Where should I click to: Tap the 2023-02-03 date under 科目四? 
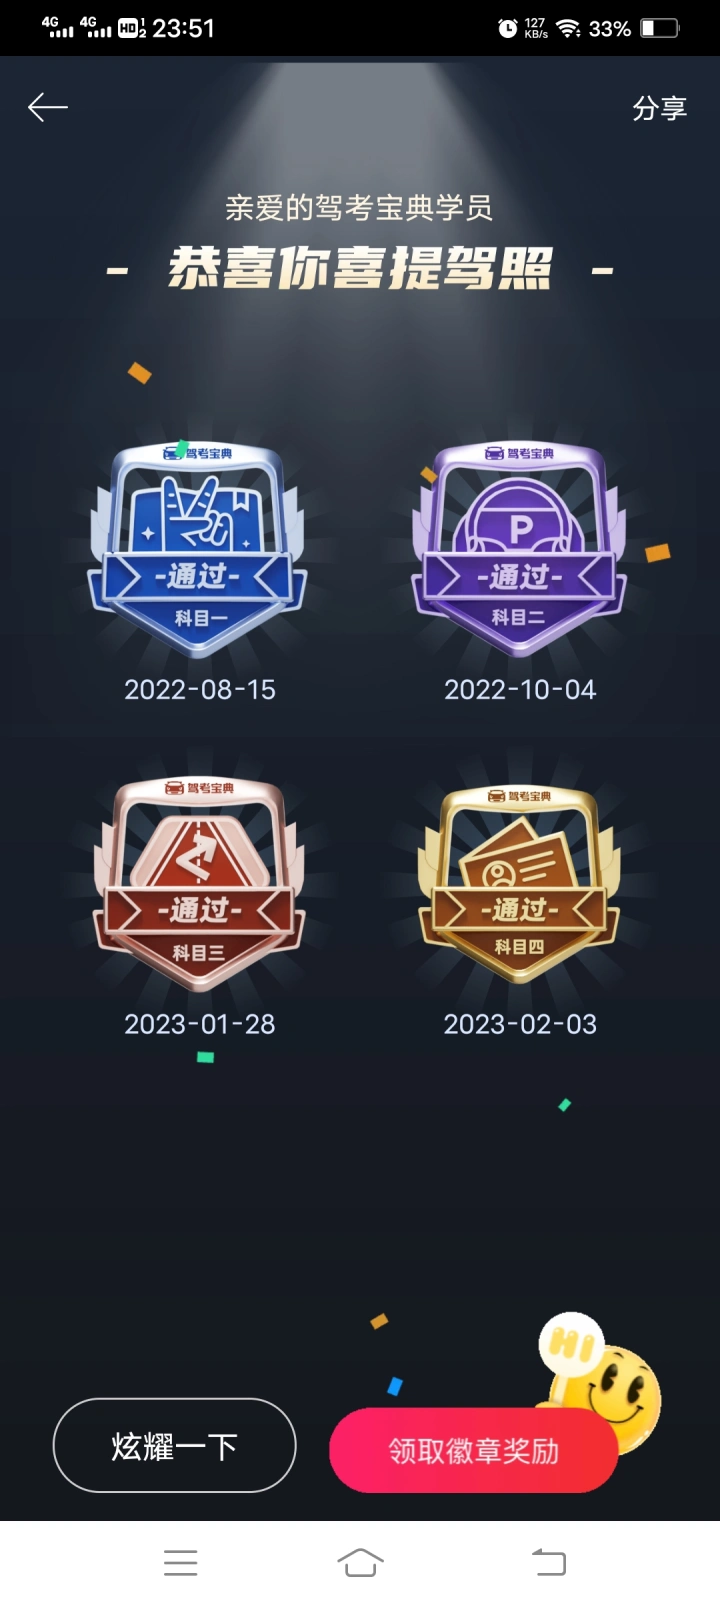click(520, 1024)
